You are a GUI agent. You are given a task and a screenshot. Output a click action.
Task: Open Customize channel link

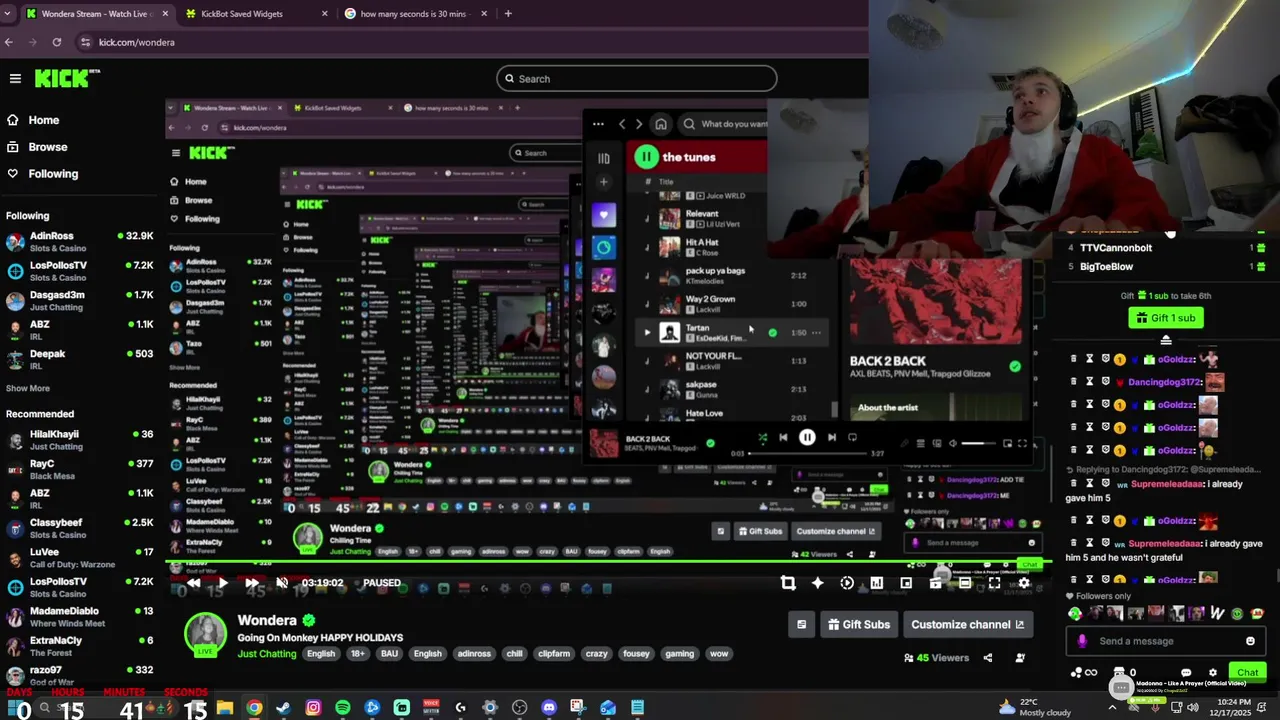(967, 625)
